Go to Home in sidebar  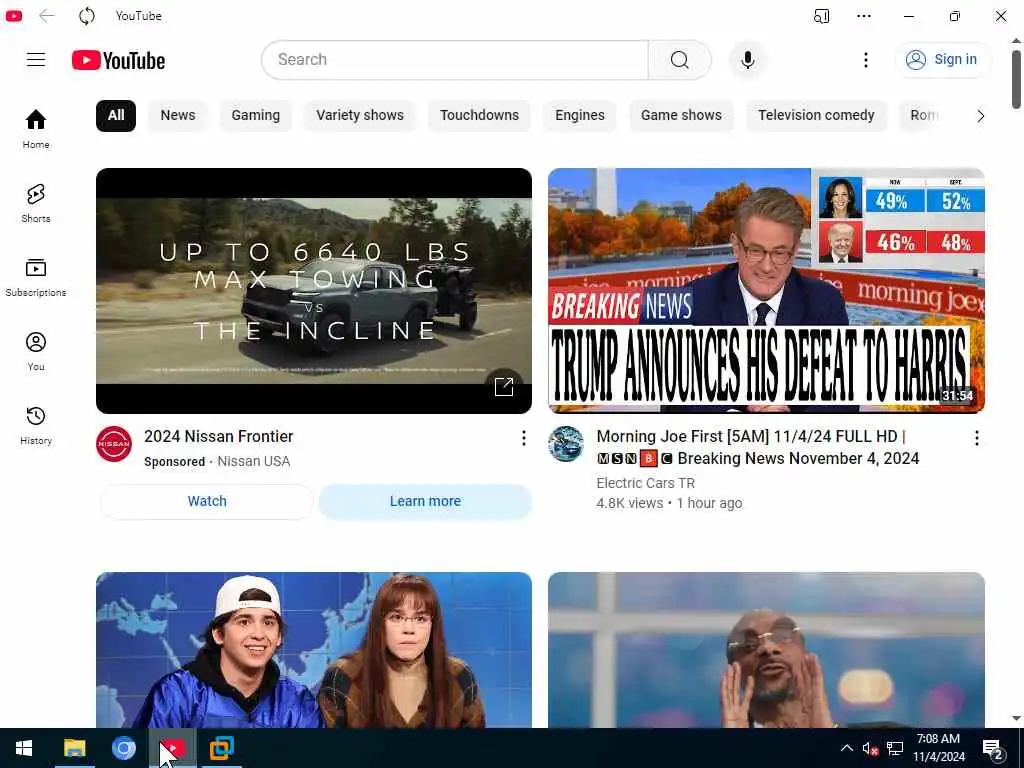[x=36, y=129]
